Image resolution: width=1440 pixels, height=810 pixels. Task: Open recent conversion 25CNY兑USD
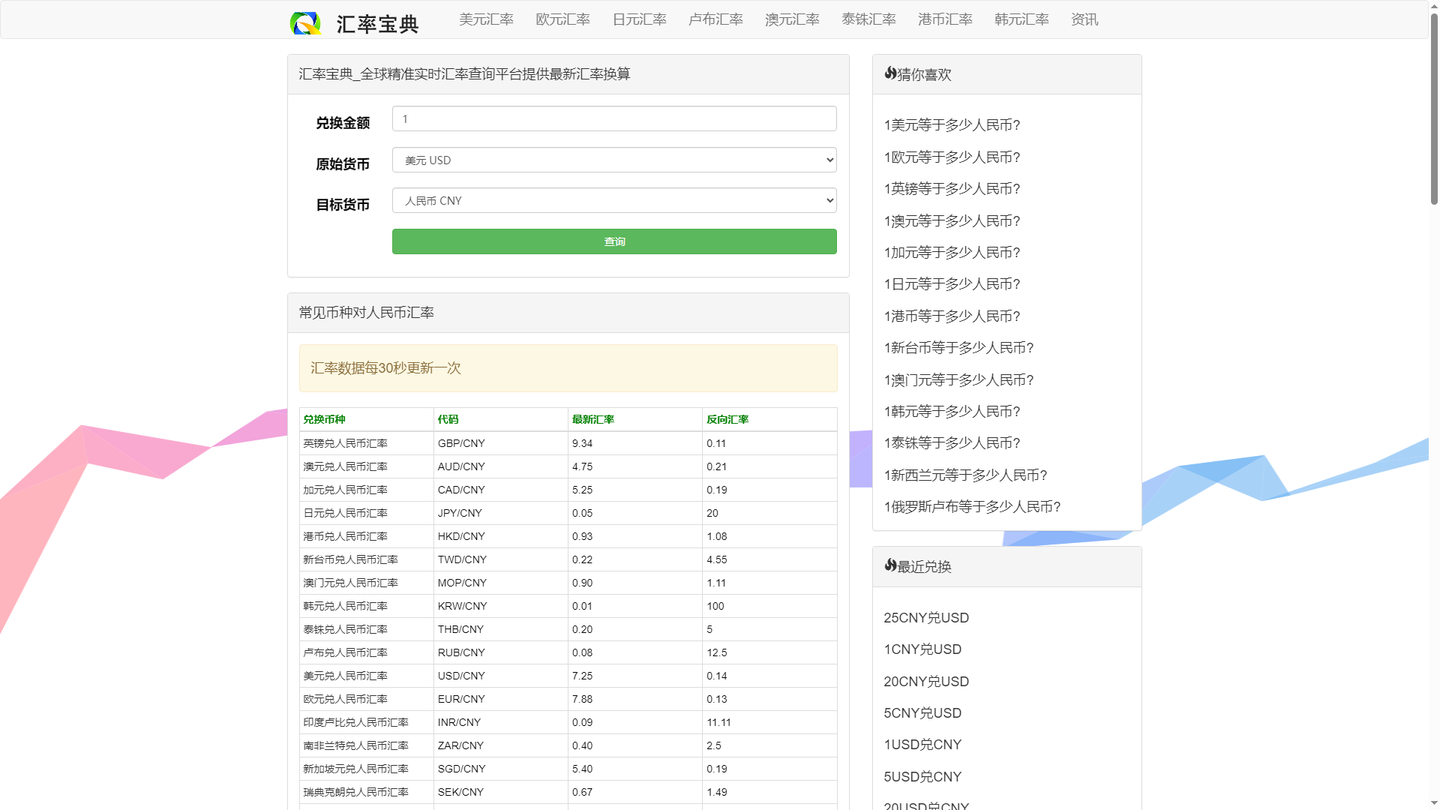coord(926,617)
